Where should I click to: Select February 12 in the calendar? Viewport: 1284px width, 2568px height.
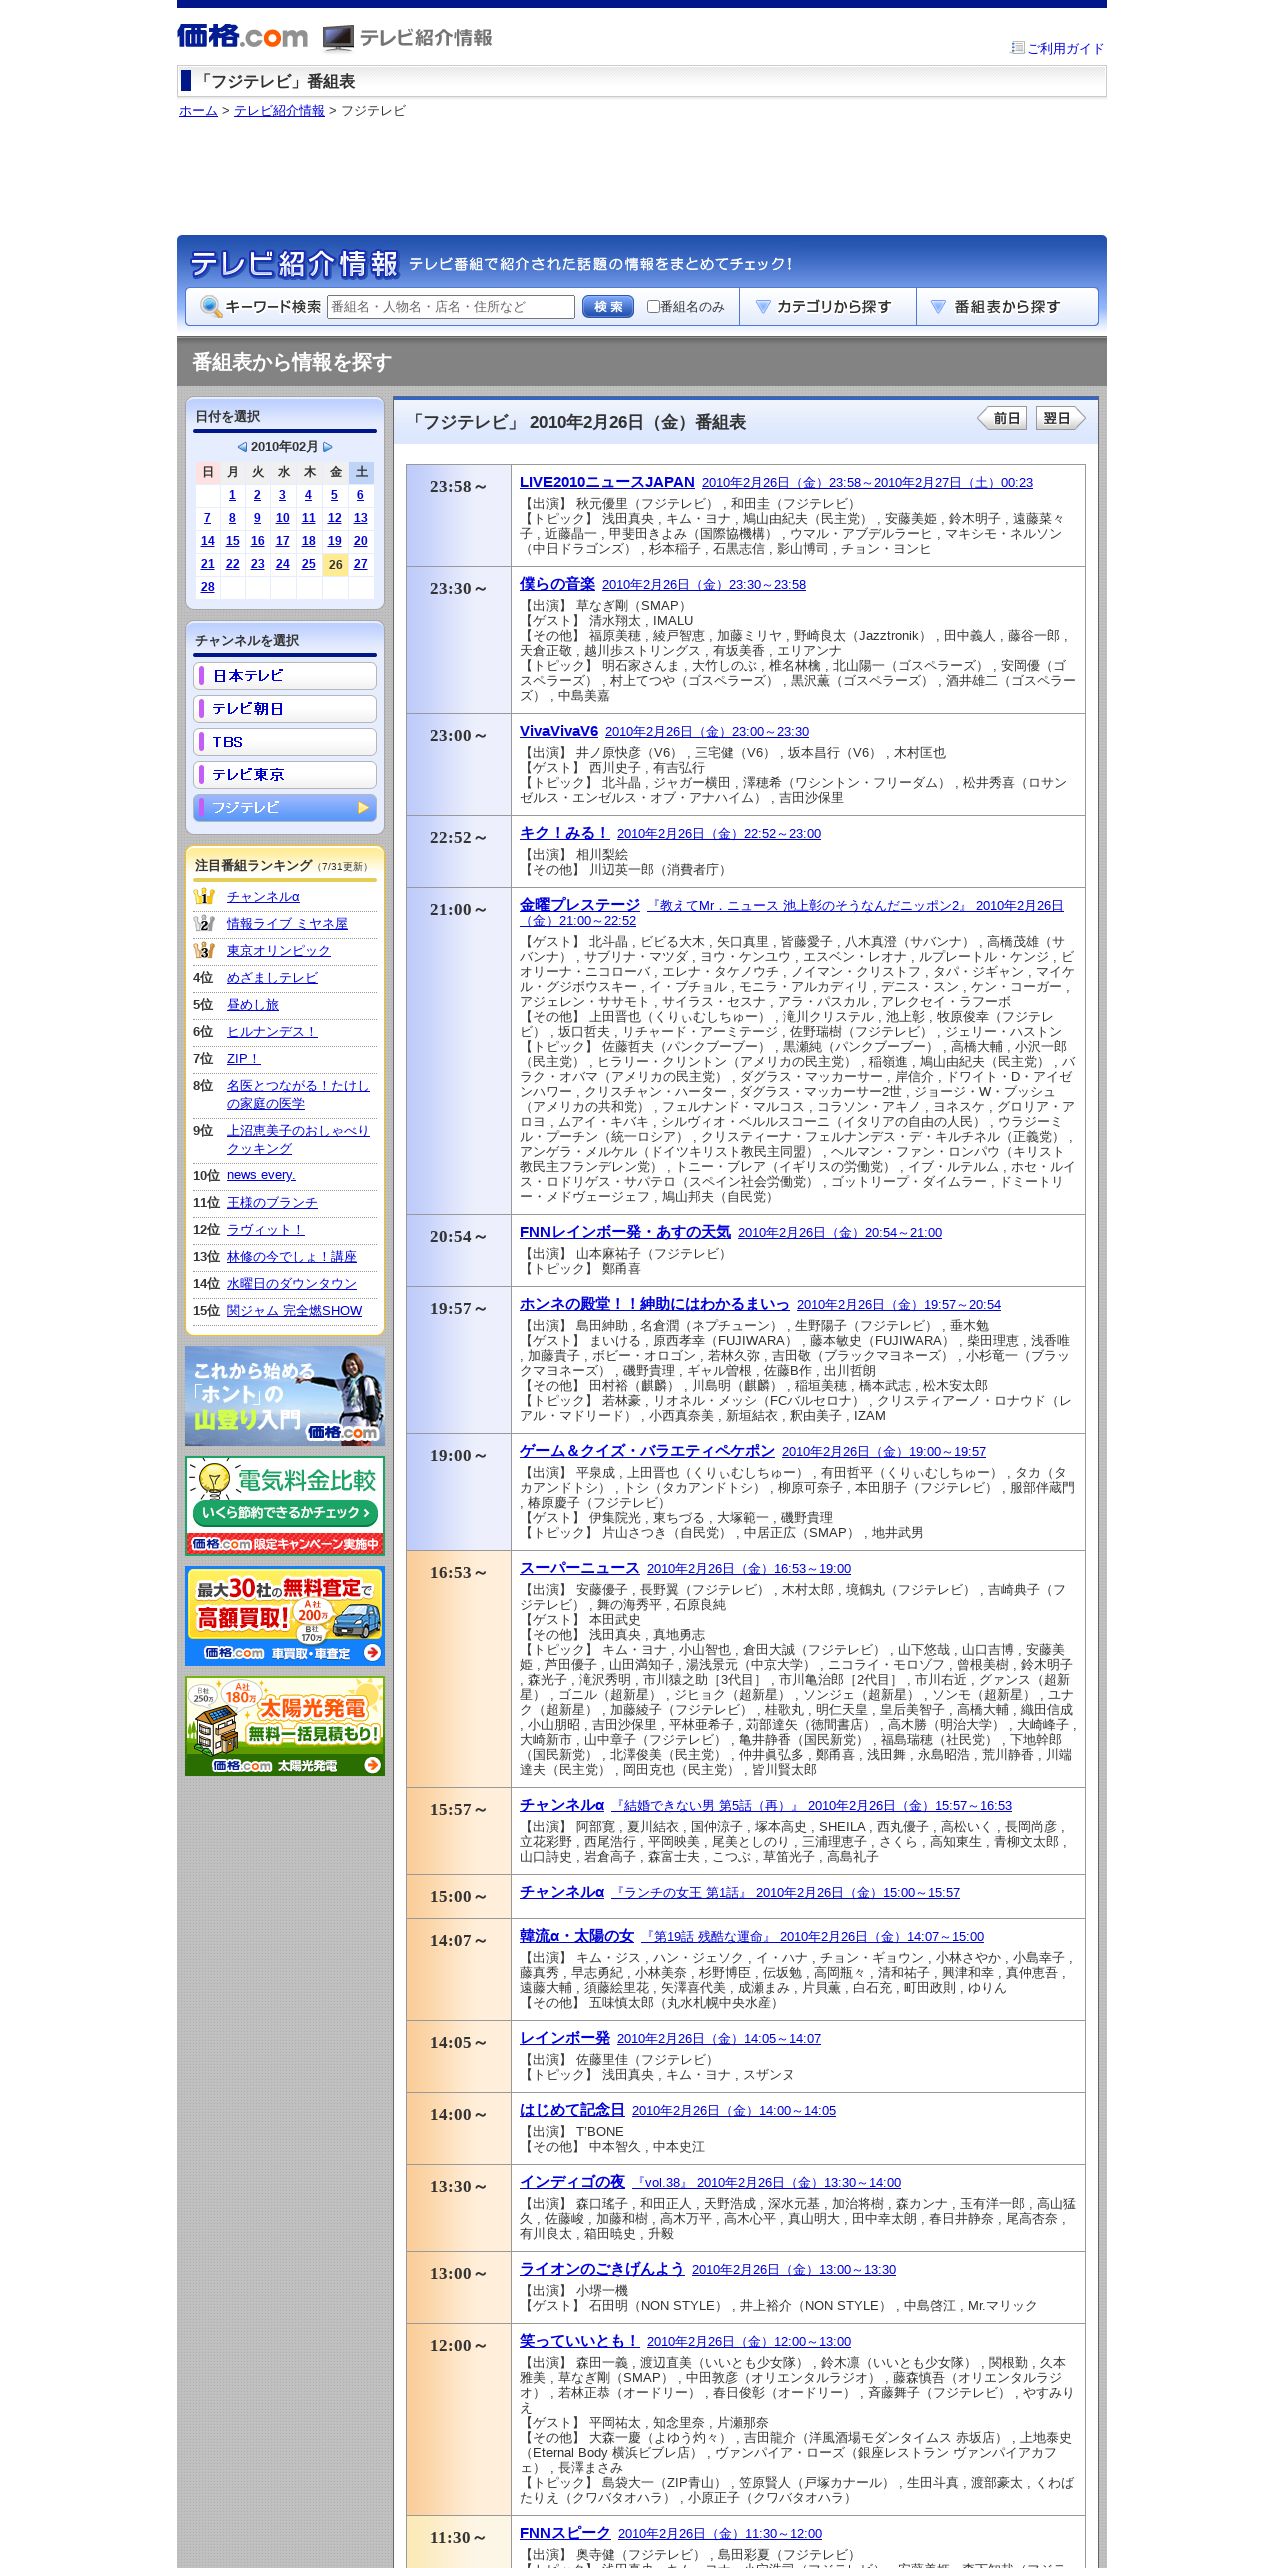pyautogui.click(x=334, y=518)
